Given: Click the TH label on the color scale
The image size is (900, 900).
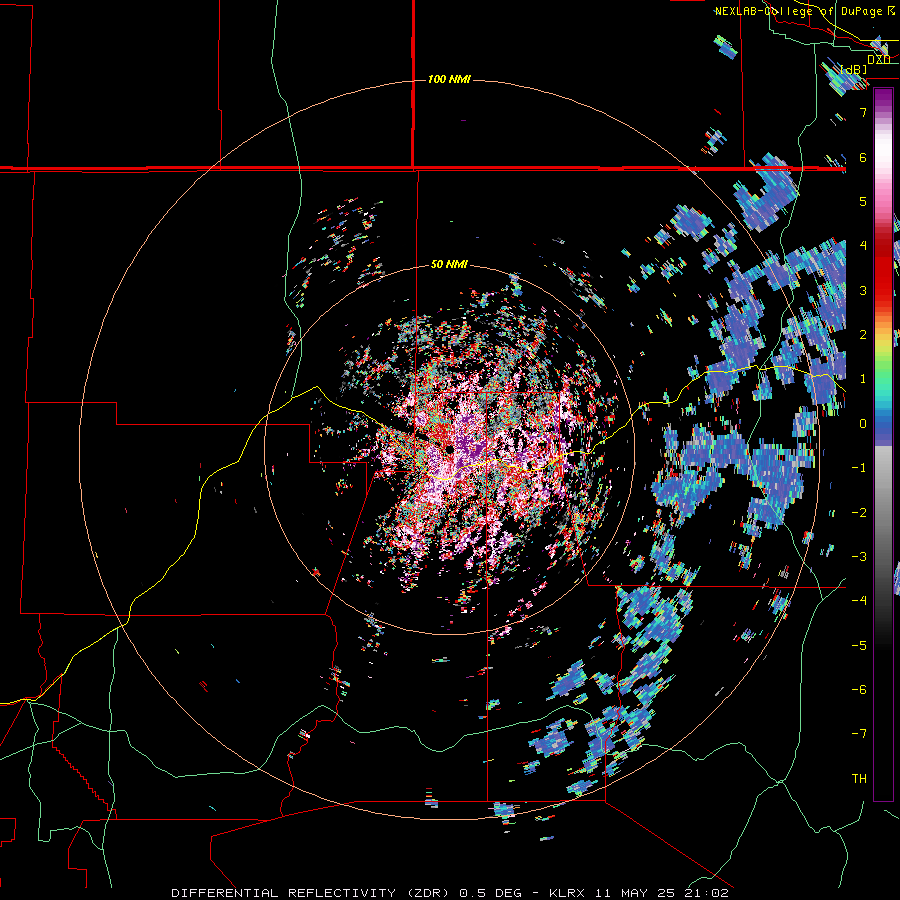Looking at the screenshot, I should 859,779.
